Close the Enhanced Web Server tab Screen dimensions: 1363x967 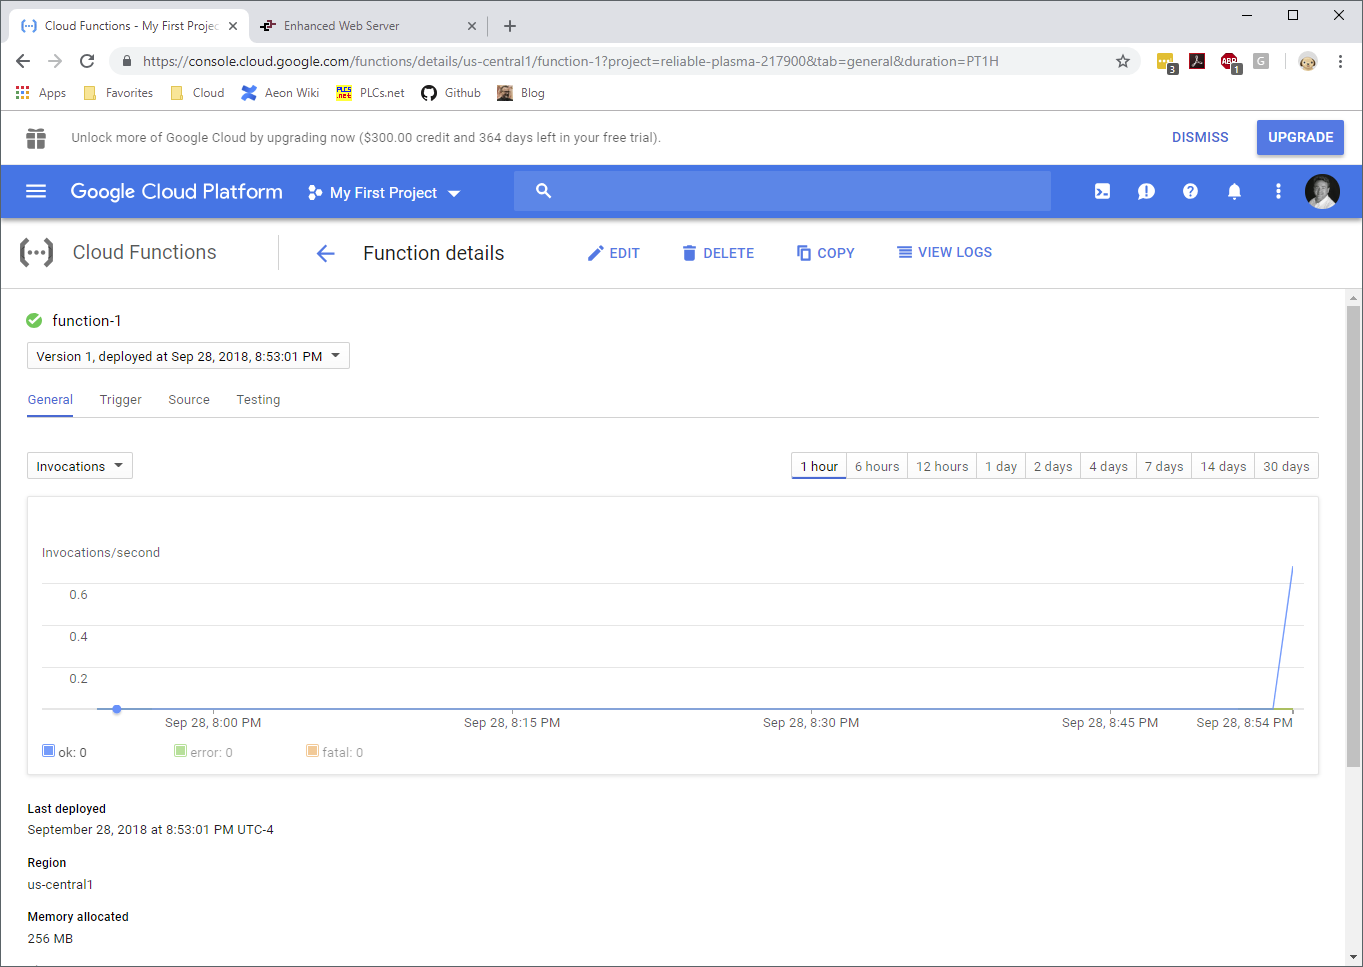tap(472, 26)
